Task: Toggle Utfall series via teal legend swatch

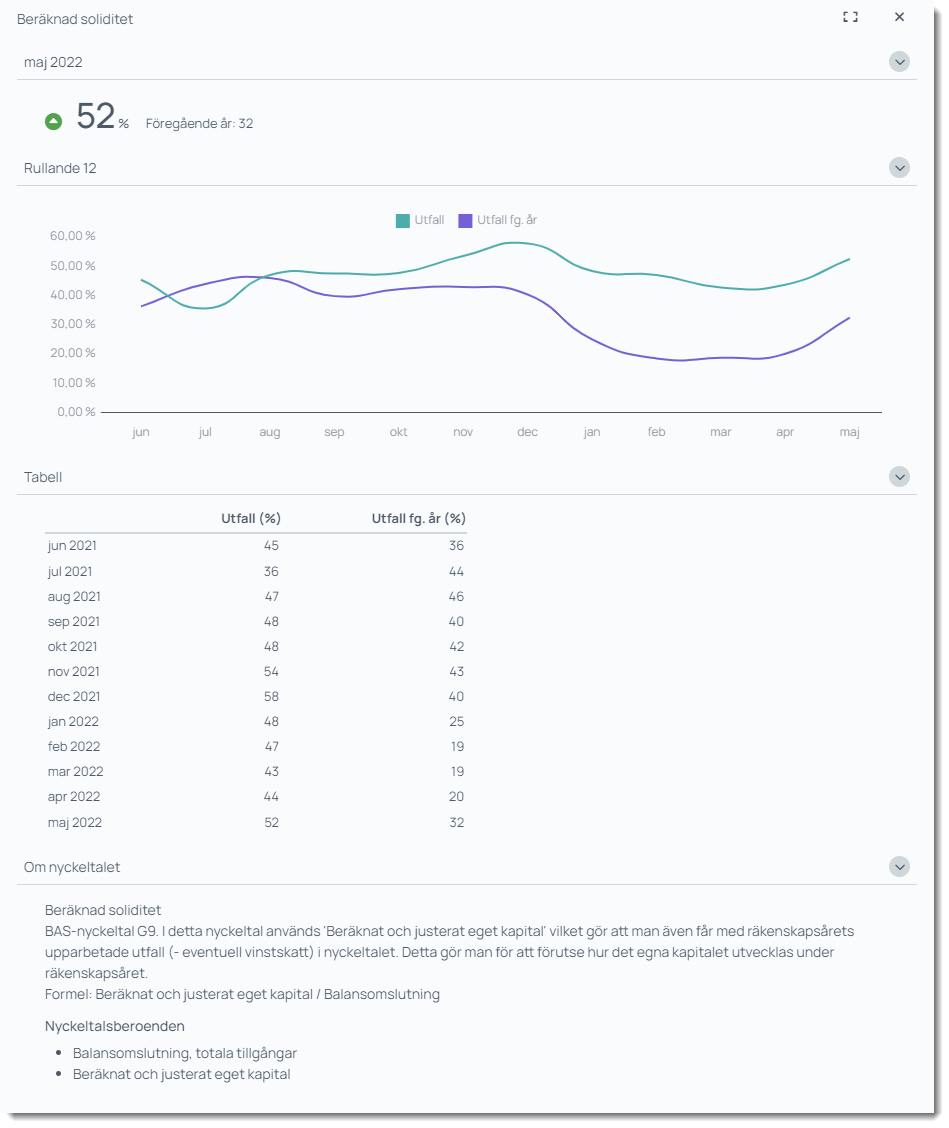Action: (x=403, y=221)
